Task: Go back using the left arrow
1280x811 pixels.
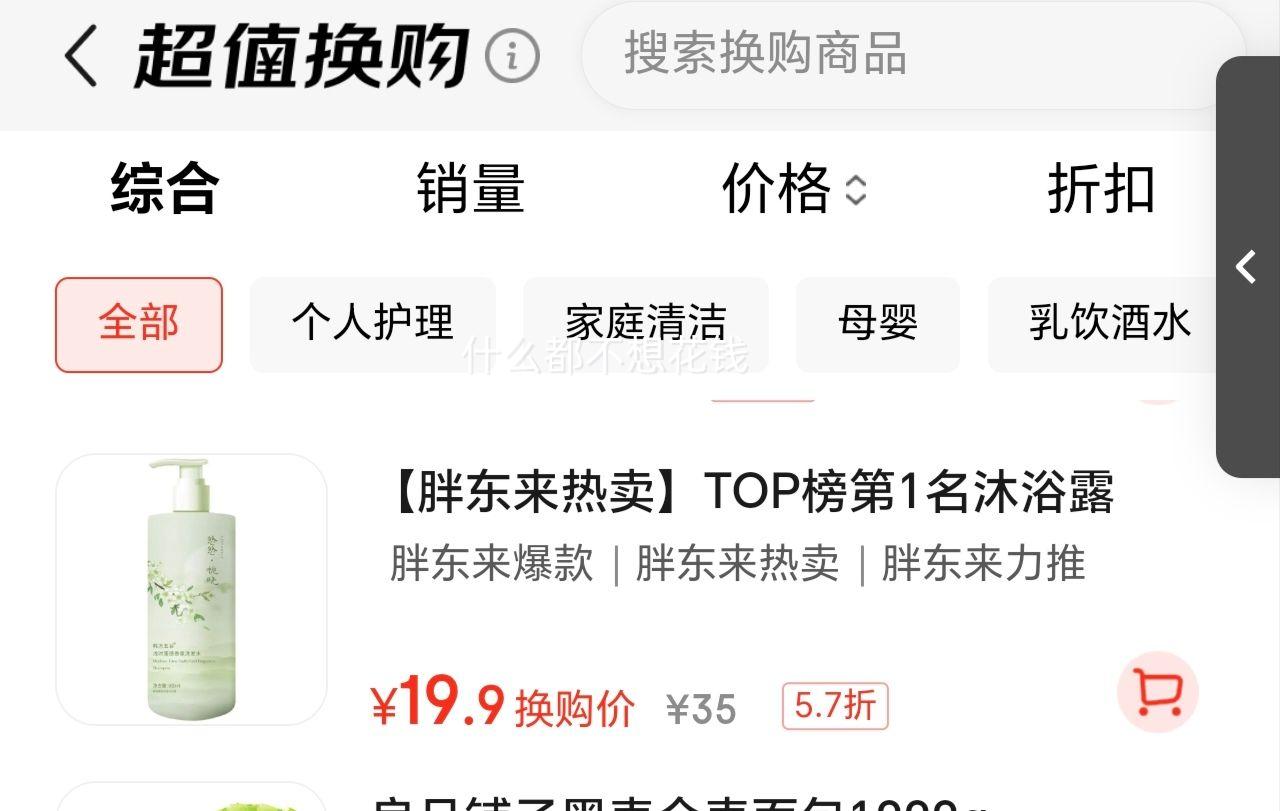Action: tap(81, 56)
